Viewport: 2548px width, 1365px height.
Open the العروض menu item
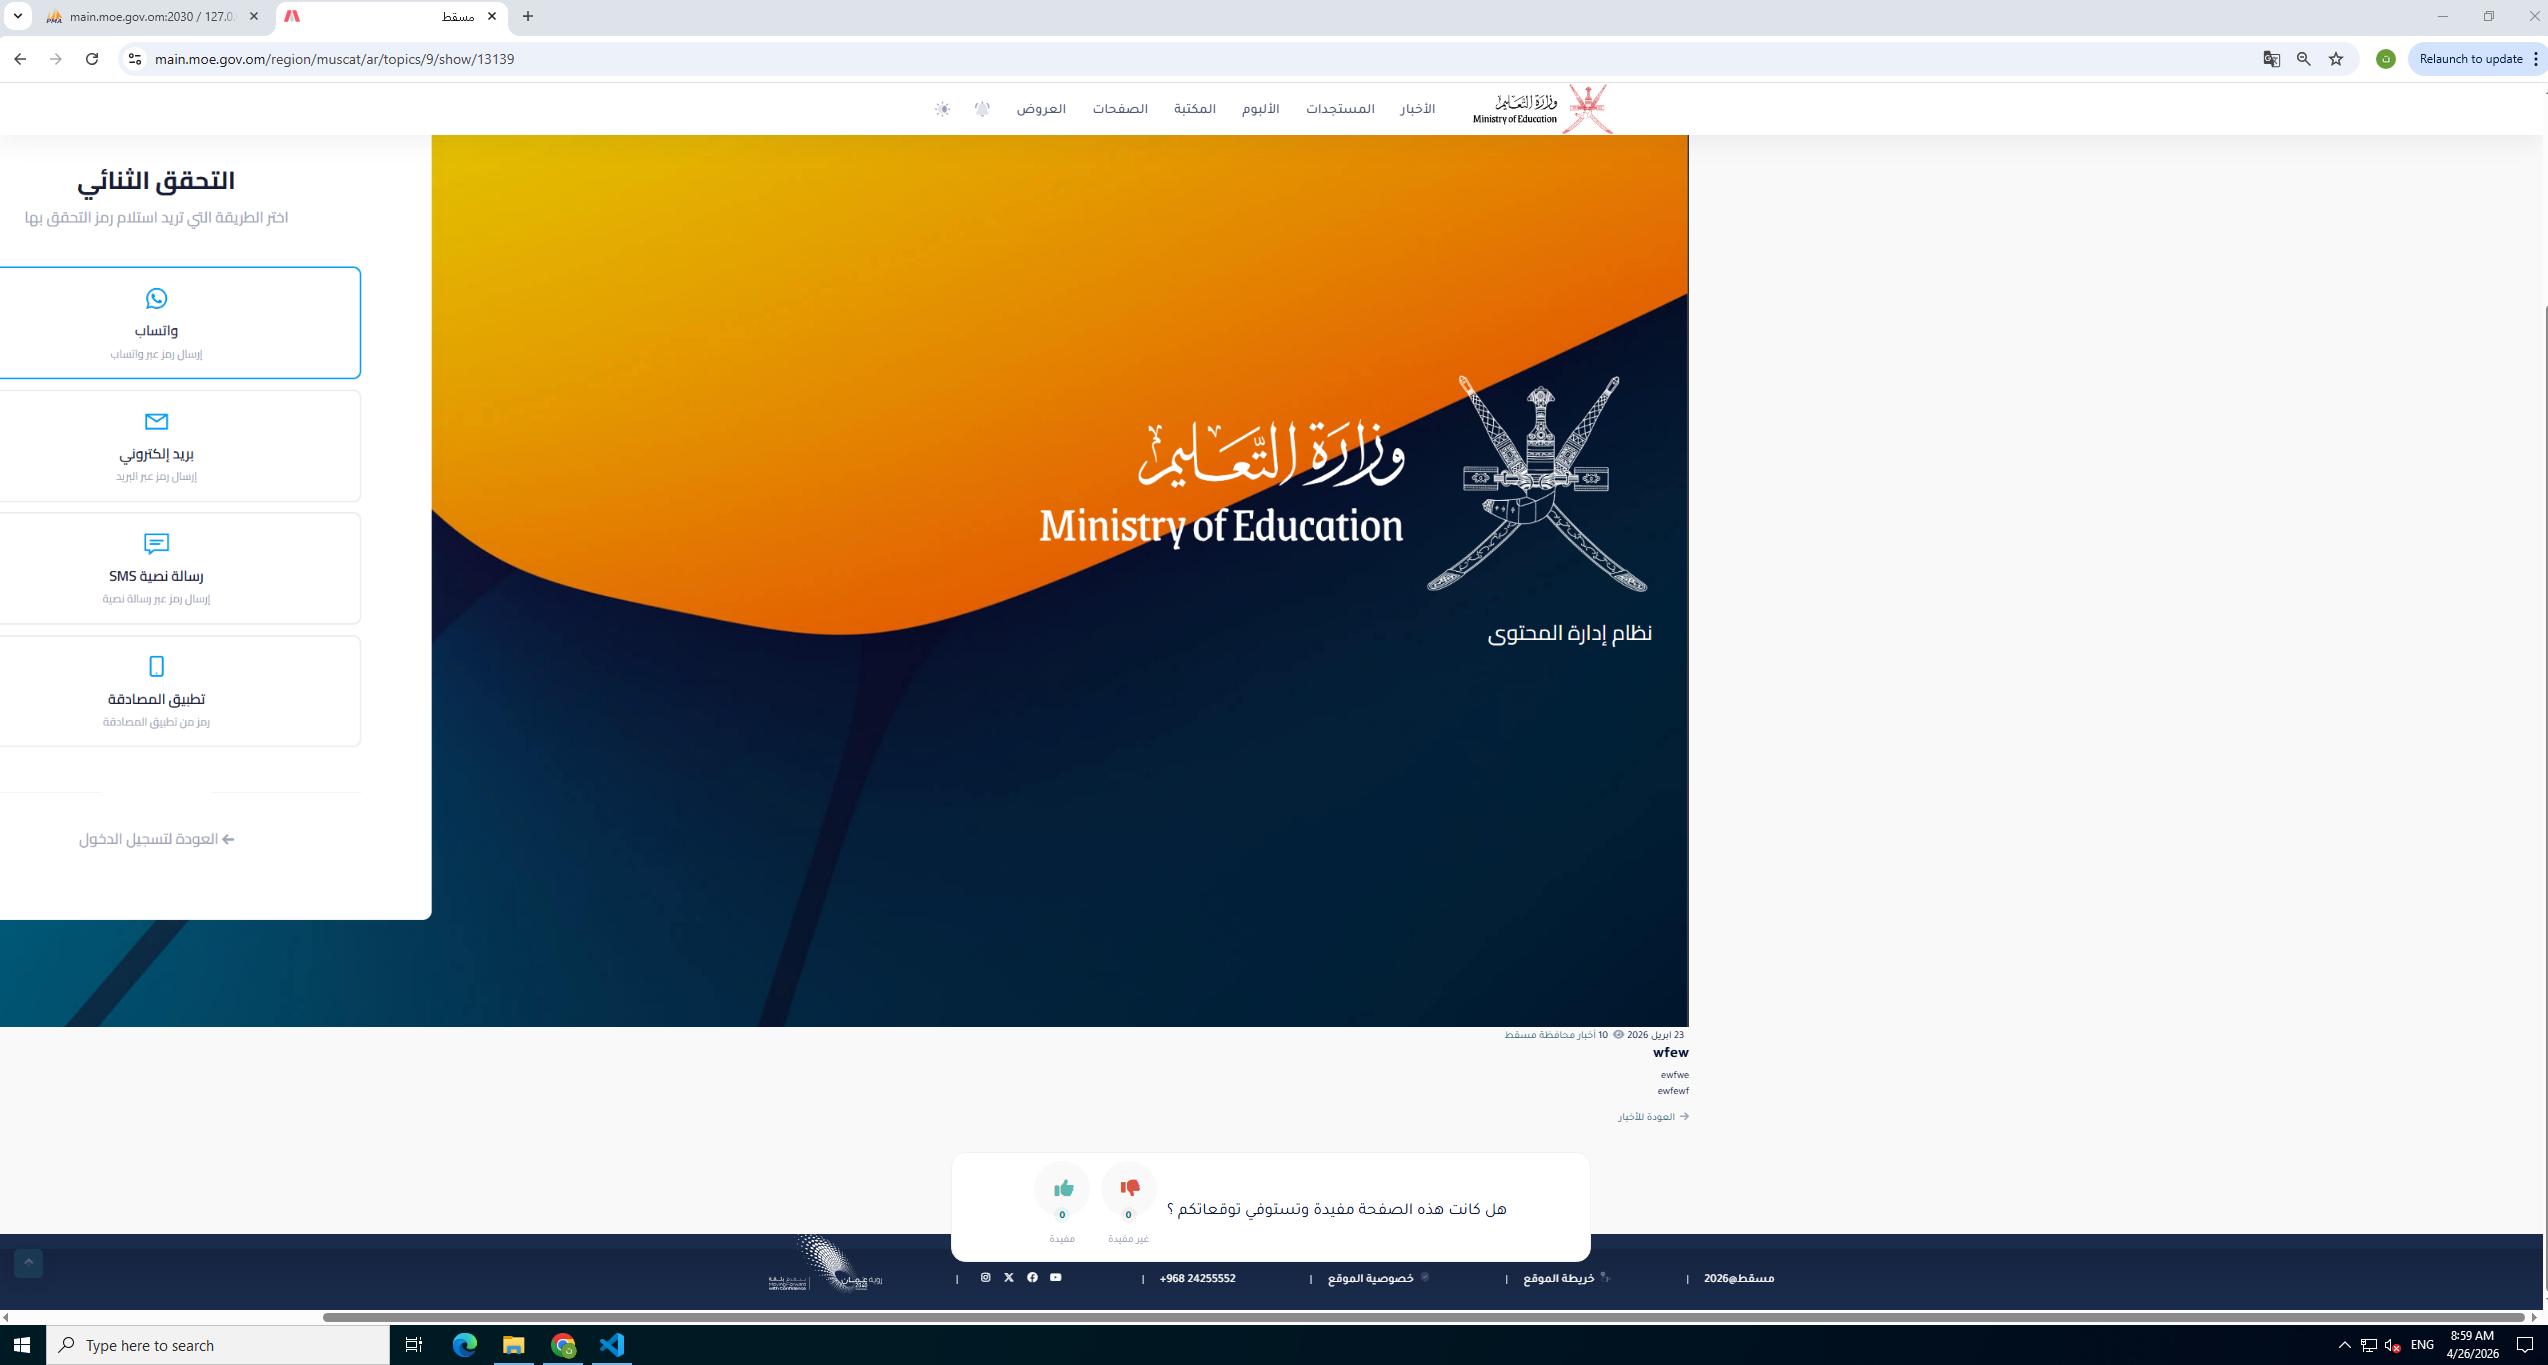[x=1041, y=109]
